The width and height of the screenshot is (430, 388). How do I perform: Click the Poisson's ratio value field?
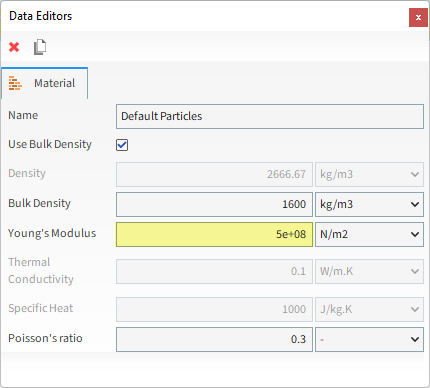click(214, 339)
